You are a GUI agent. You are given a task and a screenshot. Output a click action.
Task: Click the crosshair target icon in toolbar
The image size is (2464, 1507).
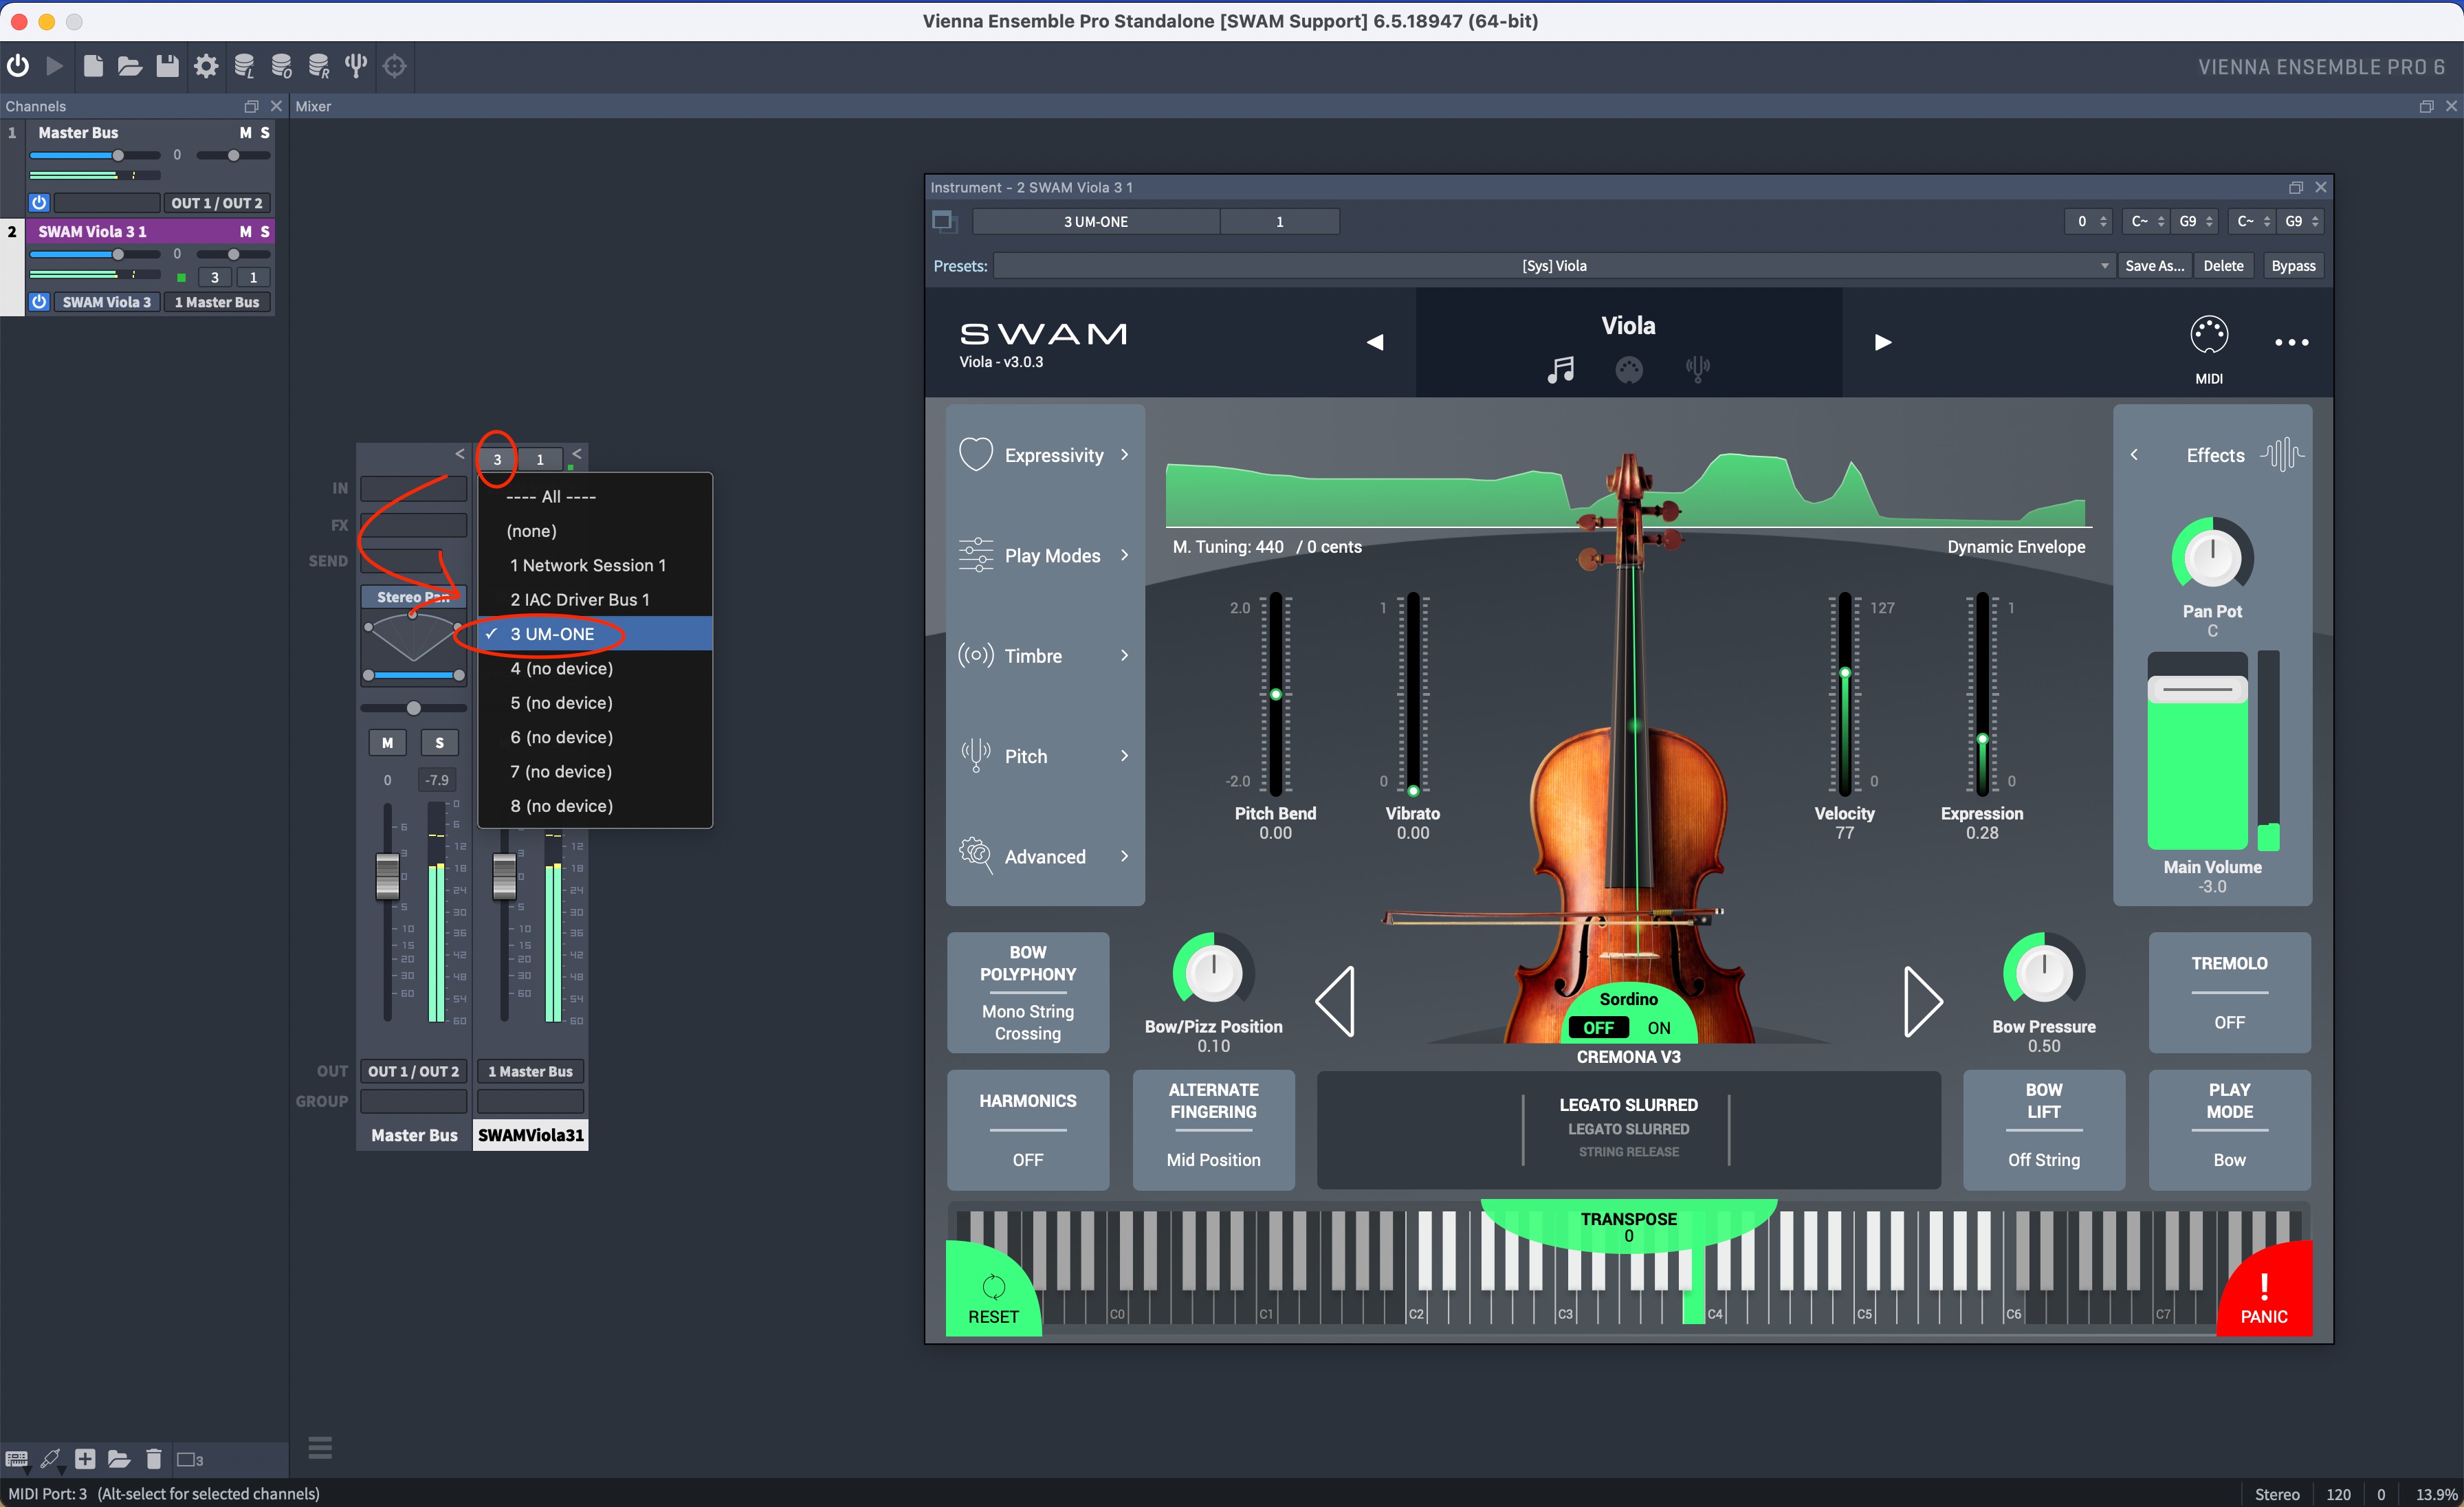(395, 66)
